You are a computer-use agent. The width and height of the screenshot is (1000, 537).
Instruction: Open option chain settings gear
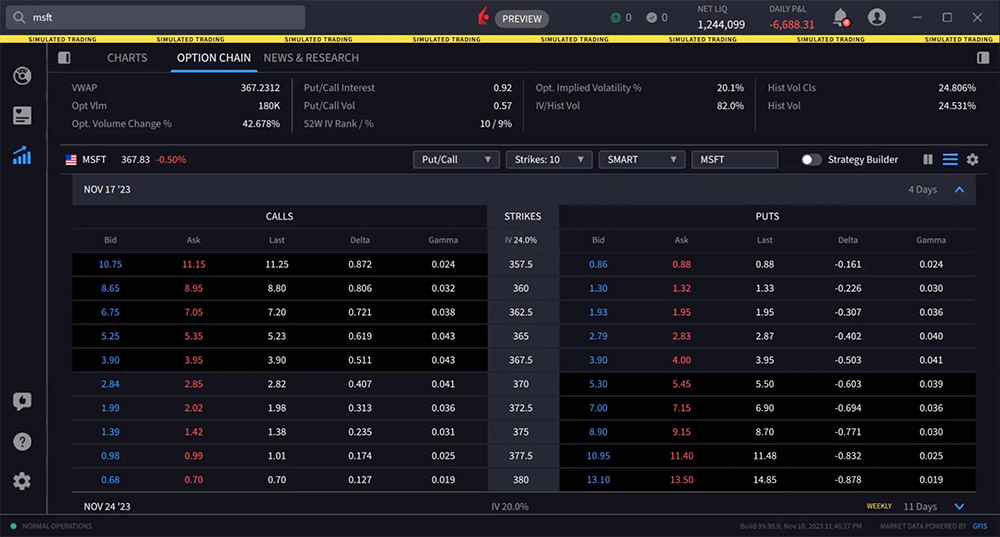973,159
